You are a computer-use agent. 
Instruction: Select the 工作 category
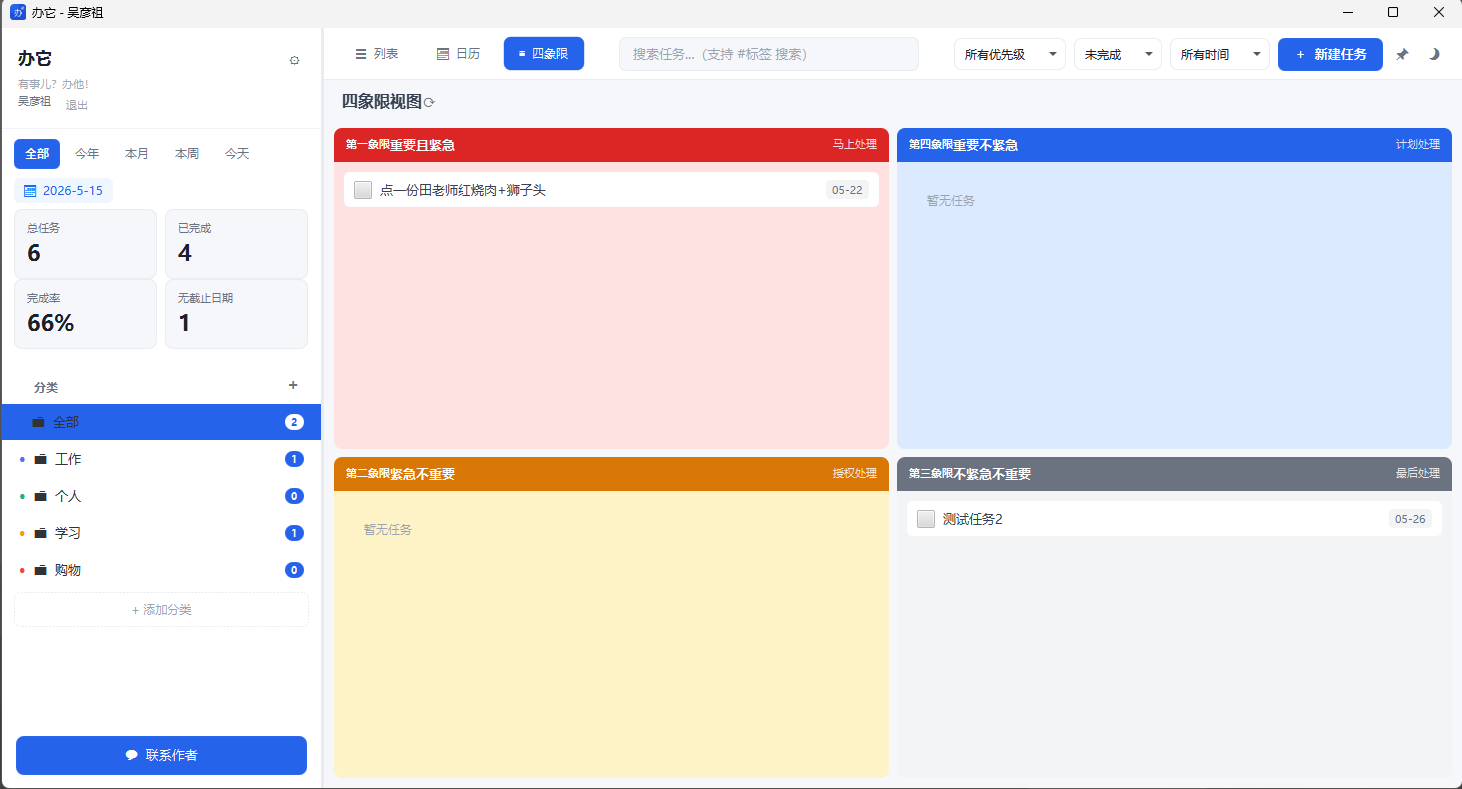click(161, 459)
